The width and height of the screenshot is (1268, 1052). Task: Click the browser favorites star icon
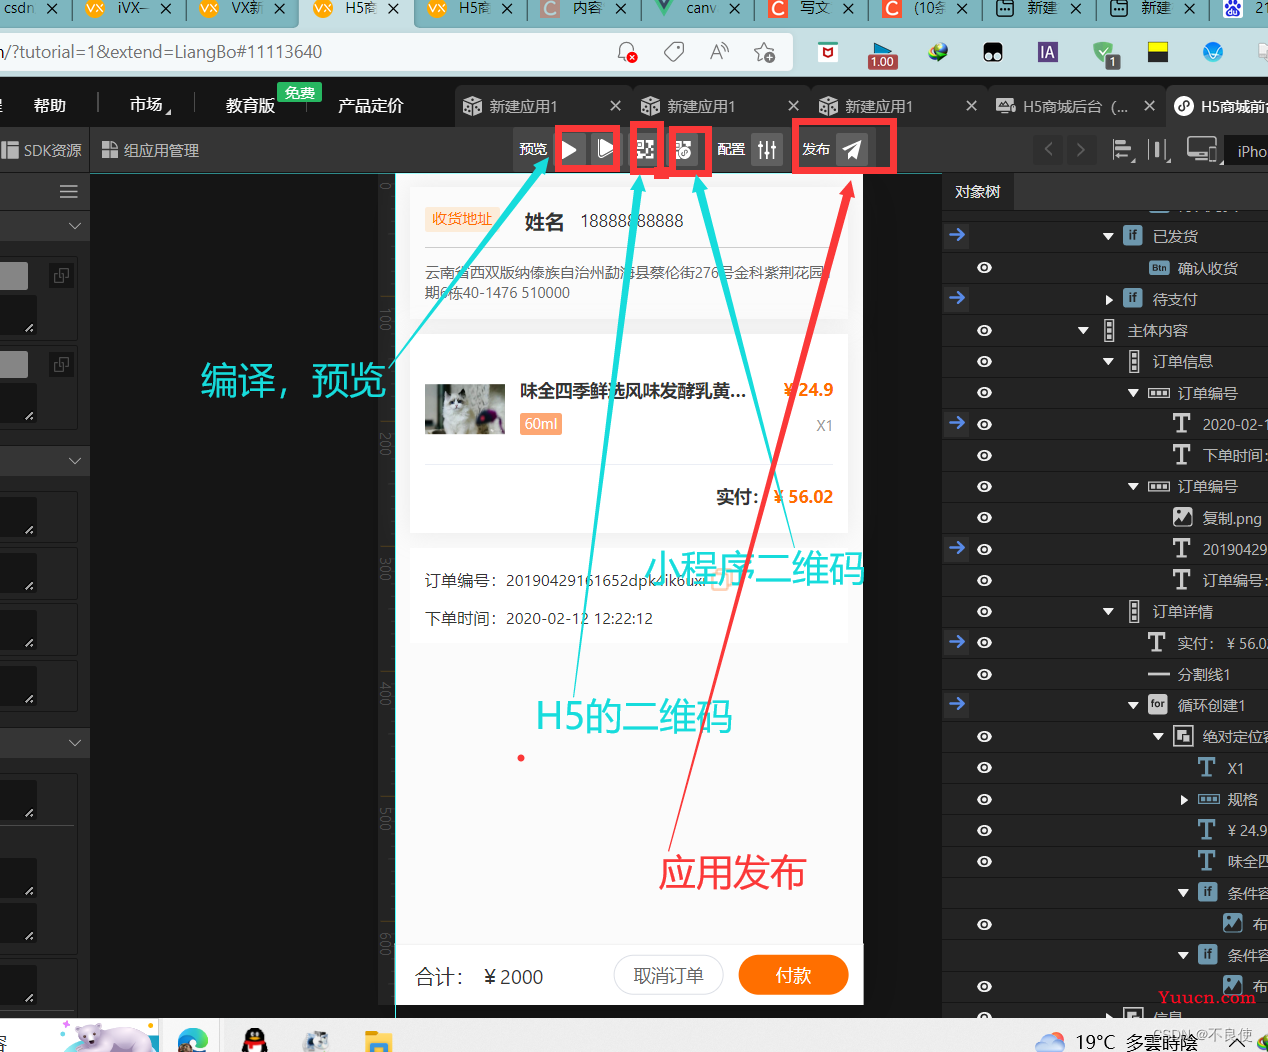[x=765, y=52]
